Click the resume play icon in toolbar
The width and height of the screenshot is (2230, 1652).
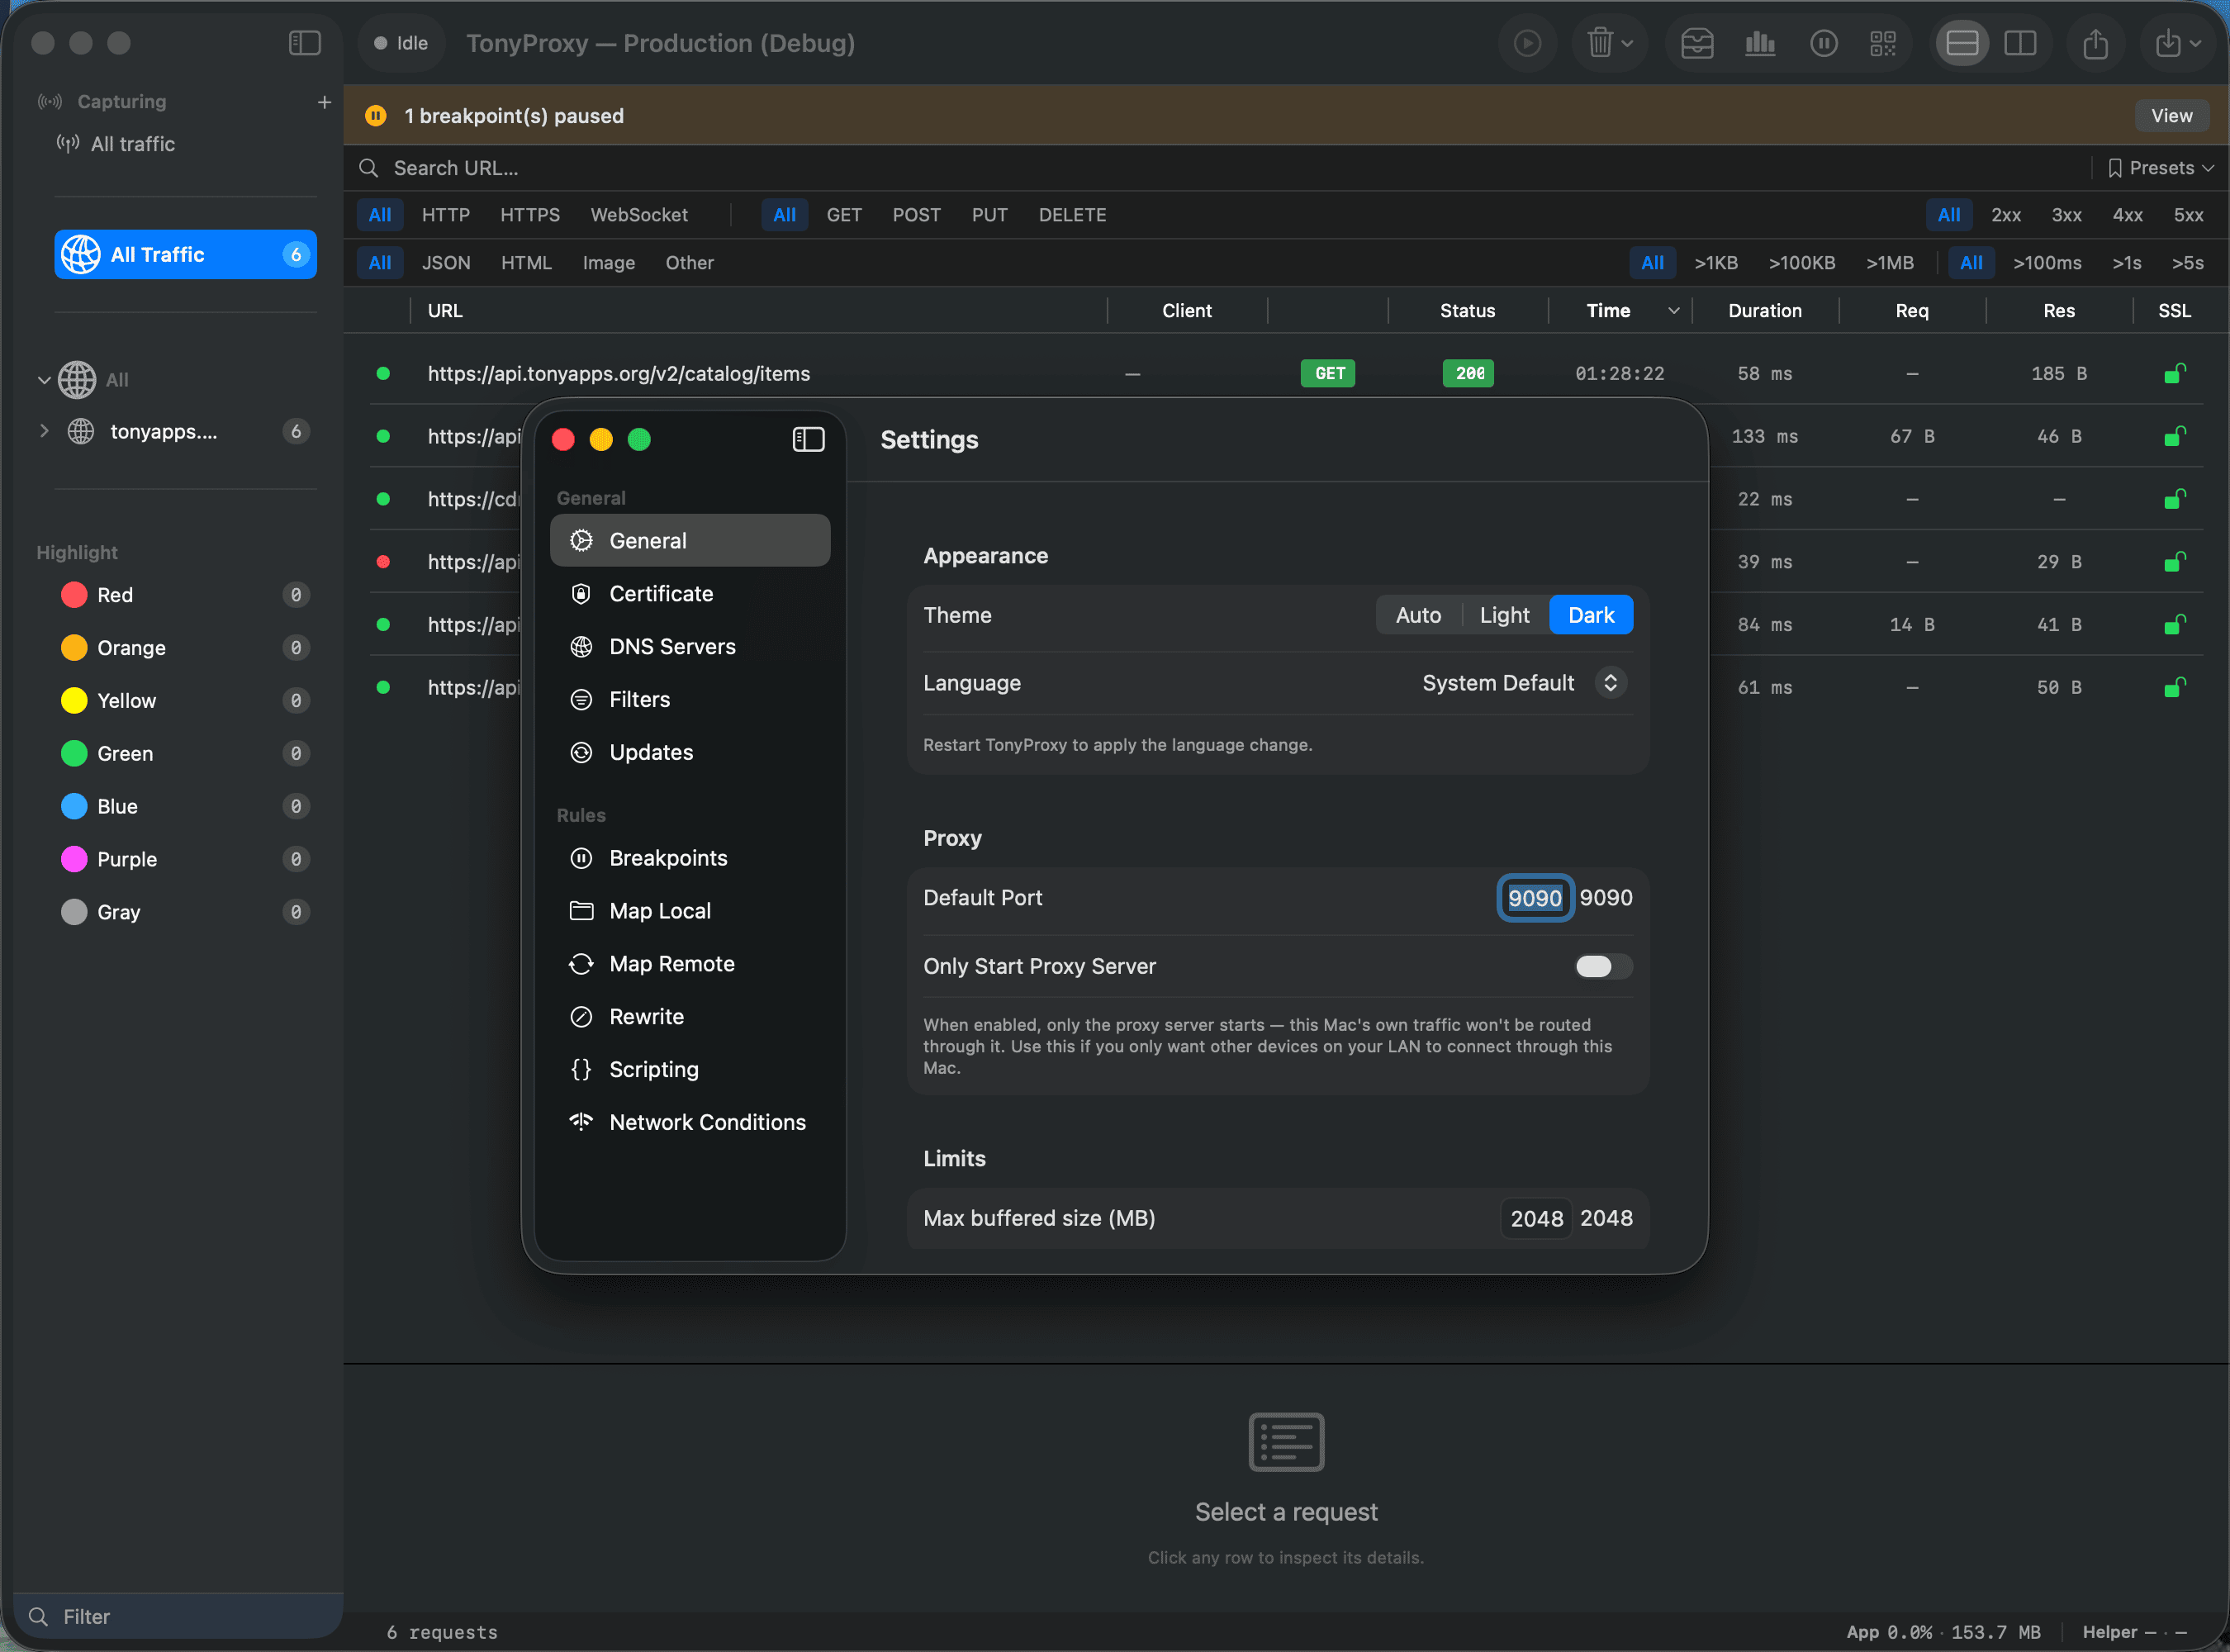1527,43
